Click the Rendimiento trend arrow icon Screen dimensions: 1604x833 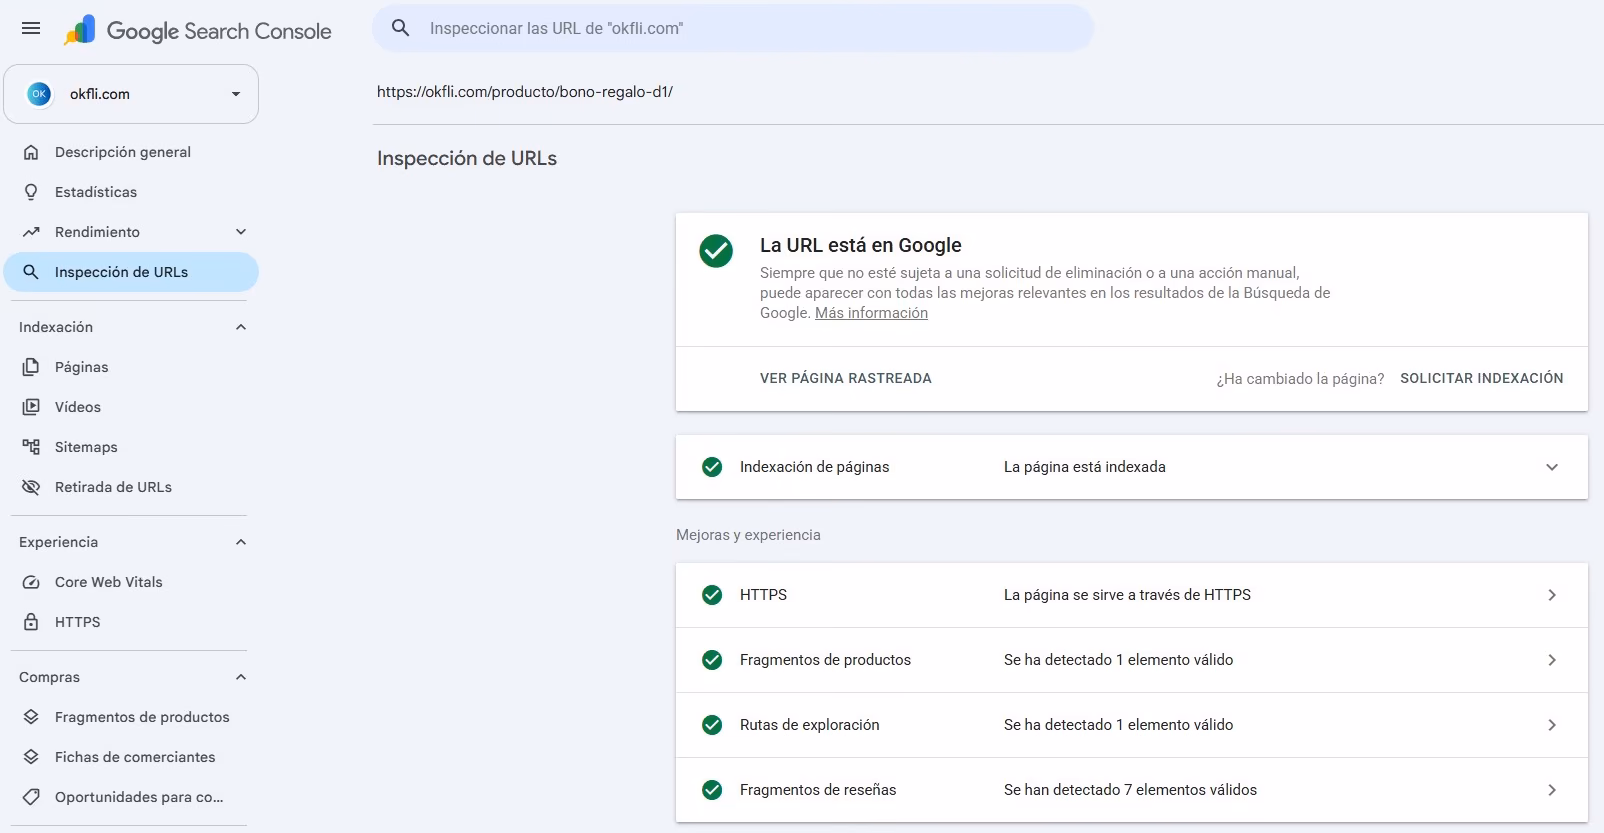(x=31, y=232)
